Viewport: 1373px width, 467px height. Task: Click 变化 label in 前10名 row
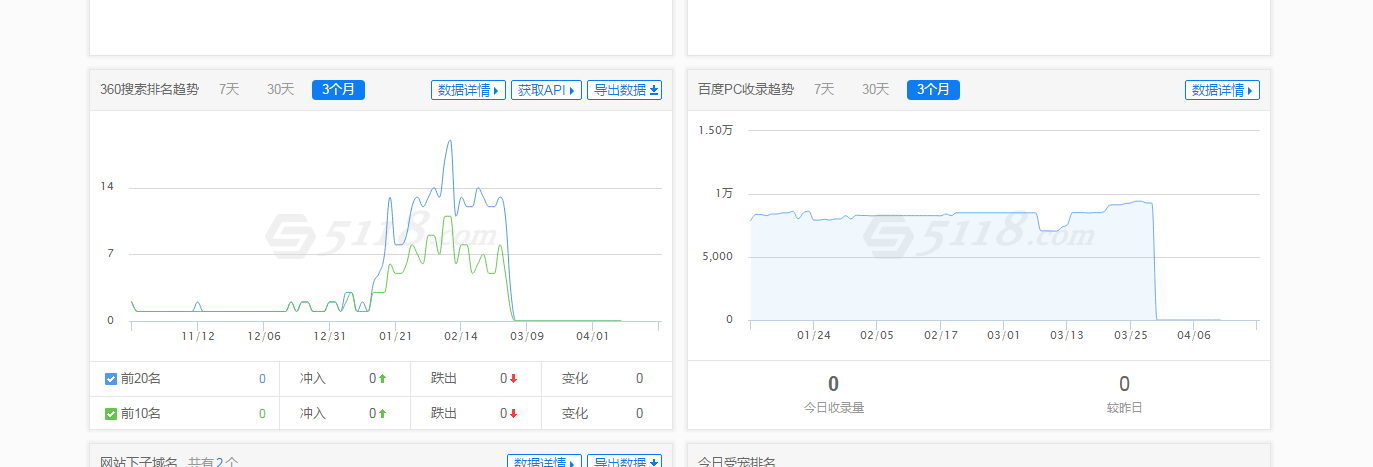click(575, 413)
